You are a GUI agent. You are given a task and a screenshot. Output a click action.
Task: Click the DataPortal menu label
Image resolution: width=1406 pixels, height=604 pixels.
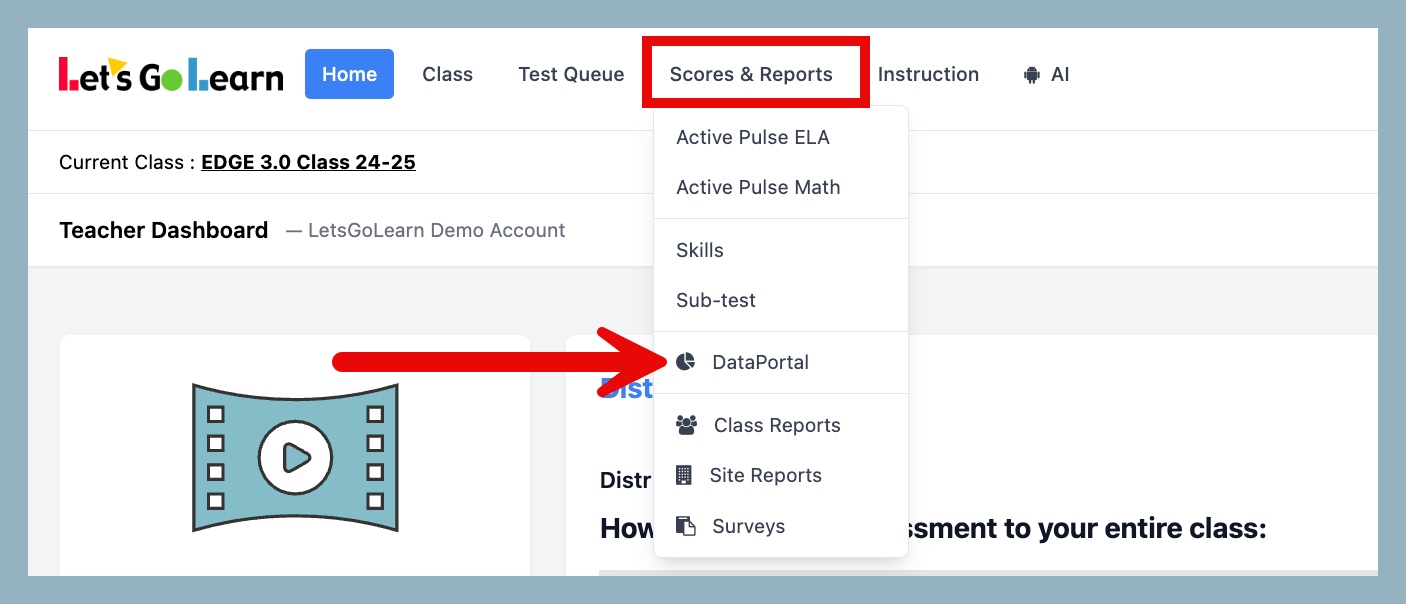(760, 362)
